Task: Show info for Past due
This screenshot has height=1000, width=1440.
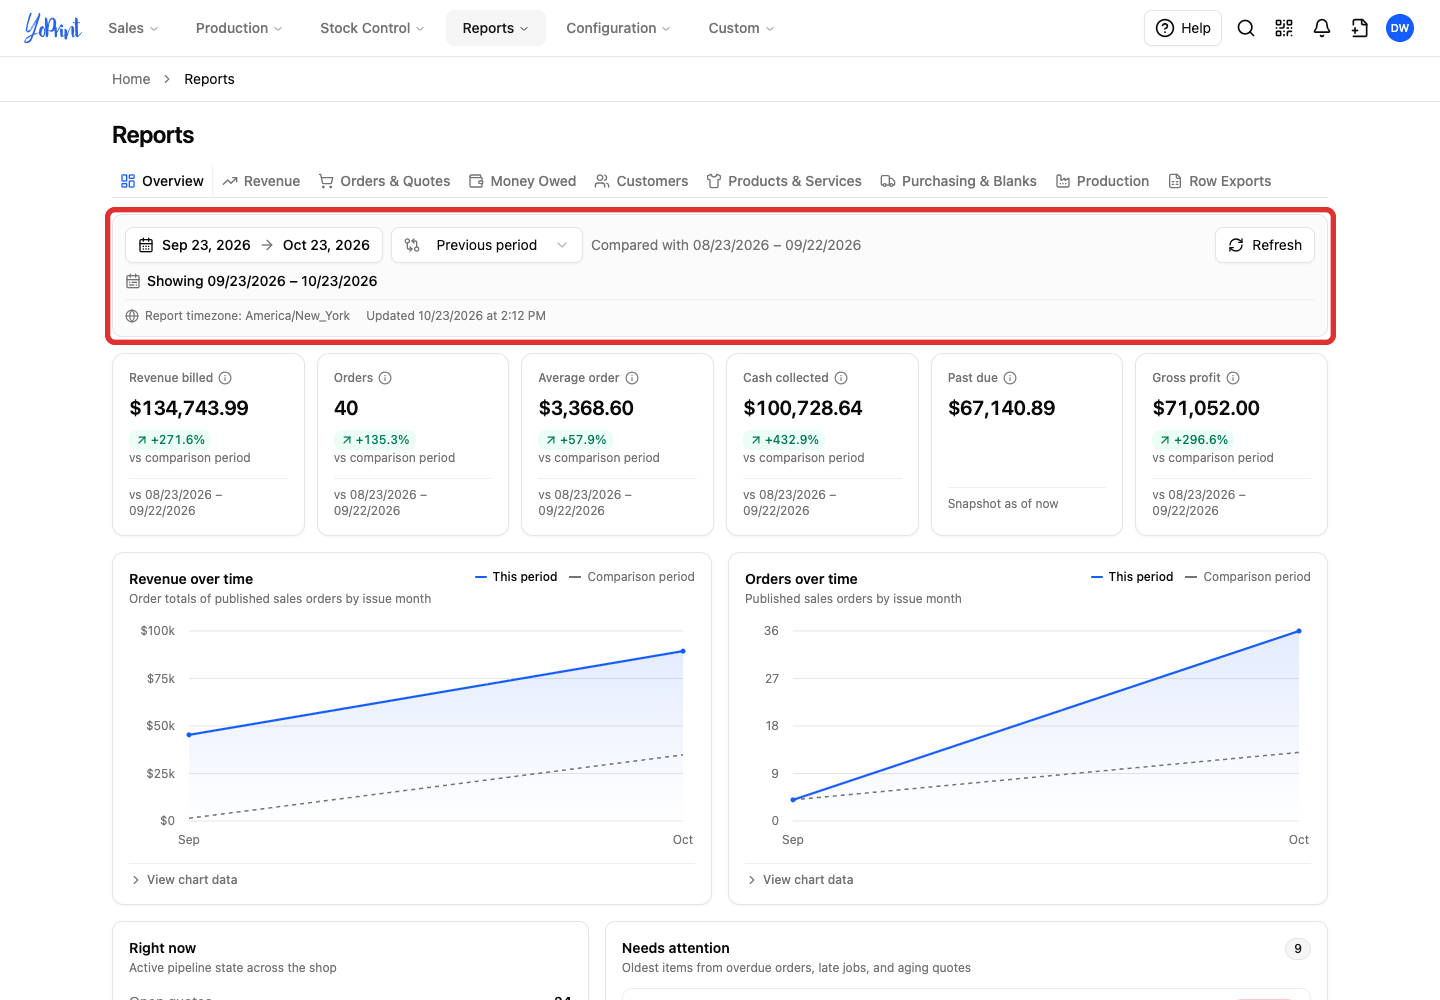Action: 1010,378
